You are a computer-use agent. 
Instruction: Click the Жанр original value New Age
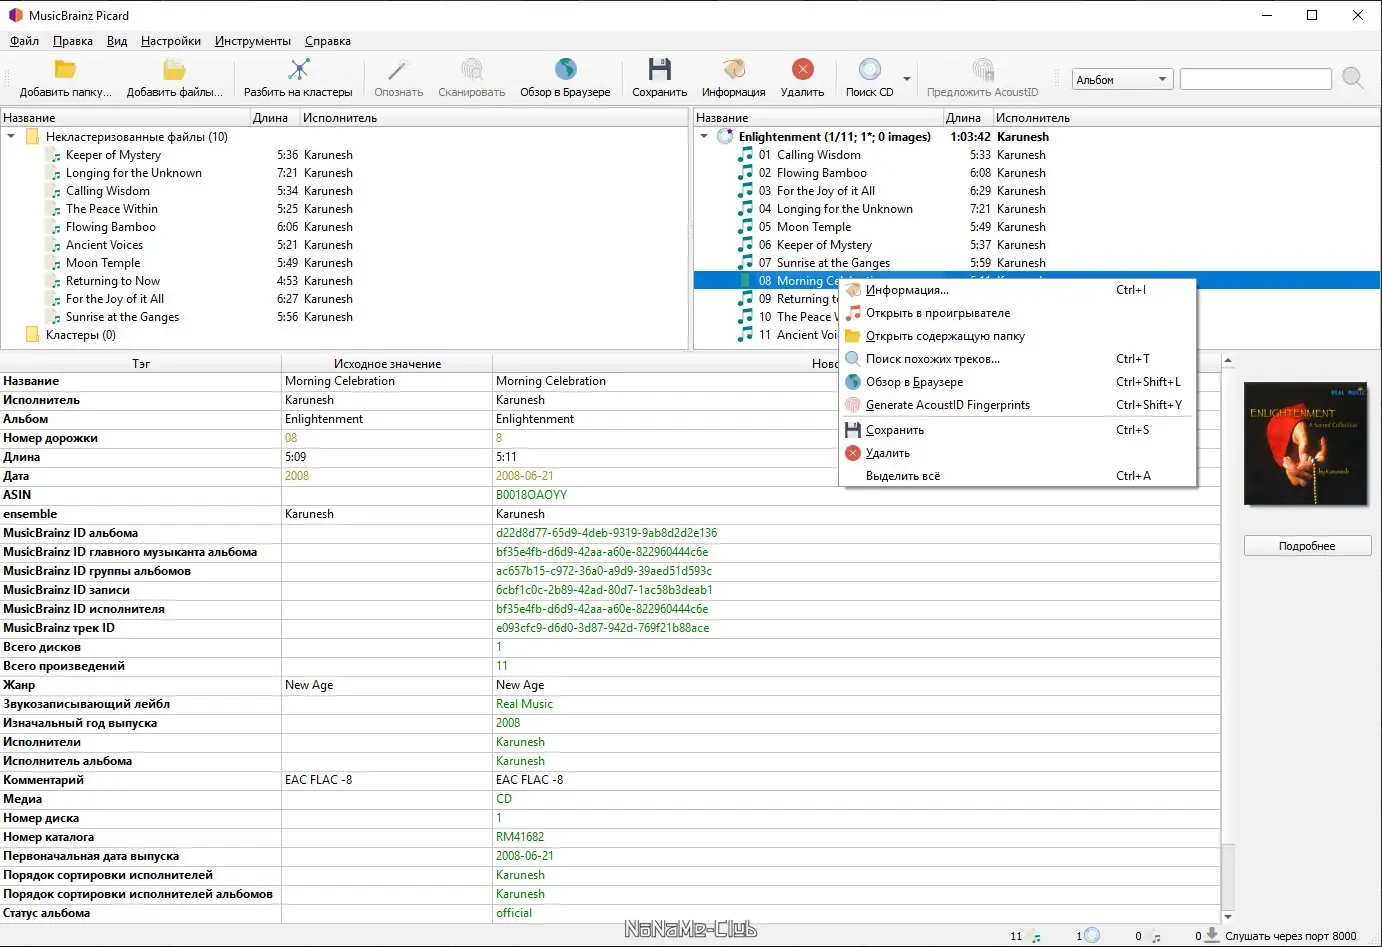(x=309, y=685)
